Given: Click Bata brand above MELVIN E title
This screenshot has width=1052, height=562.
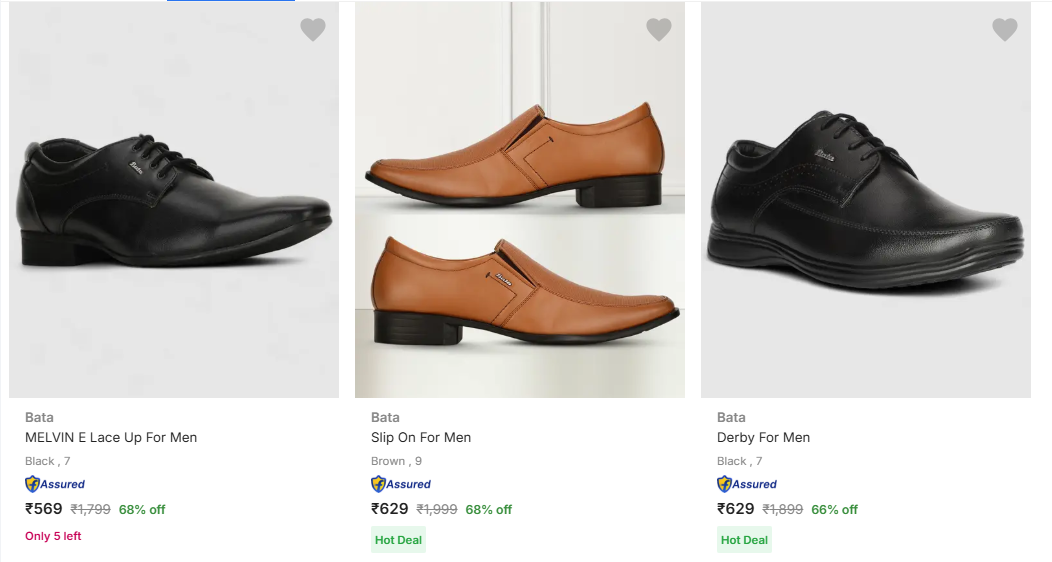Looking at the screenshot, I should click(39, 417).
